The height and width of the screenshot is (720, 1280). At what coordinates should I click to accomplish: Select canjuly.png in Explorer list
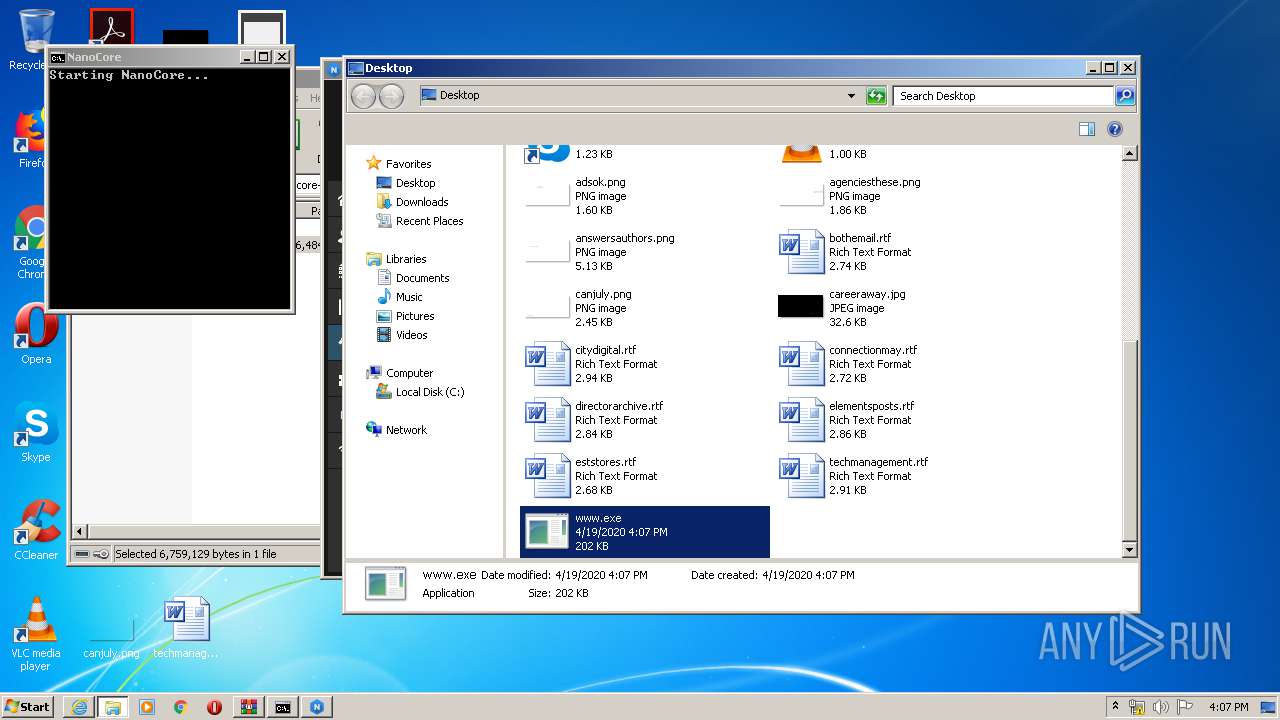point(603,294)
